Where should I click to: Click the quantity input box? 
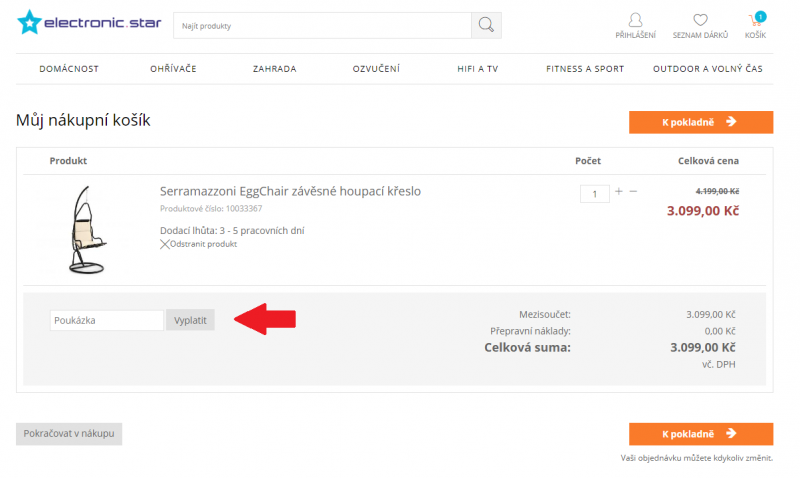pyautogui.click(x=594, y=194)
